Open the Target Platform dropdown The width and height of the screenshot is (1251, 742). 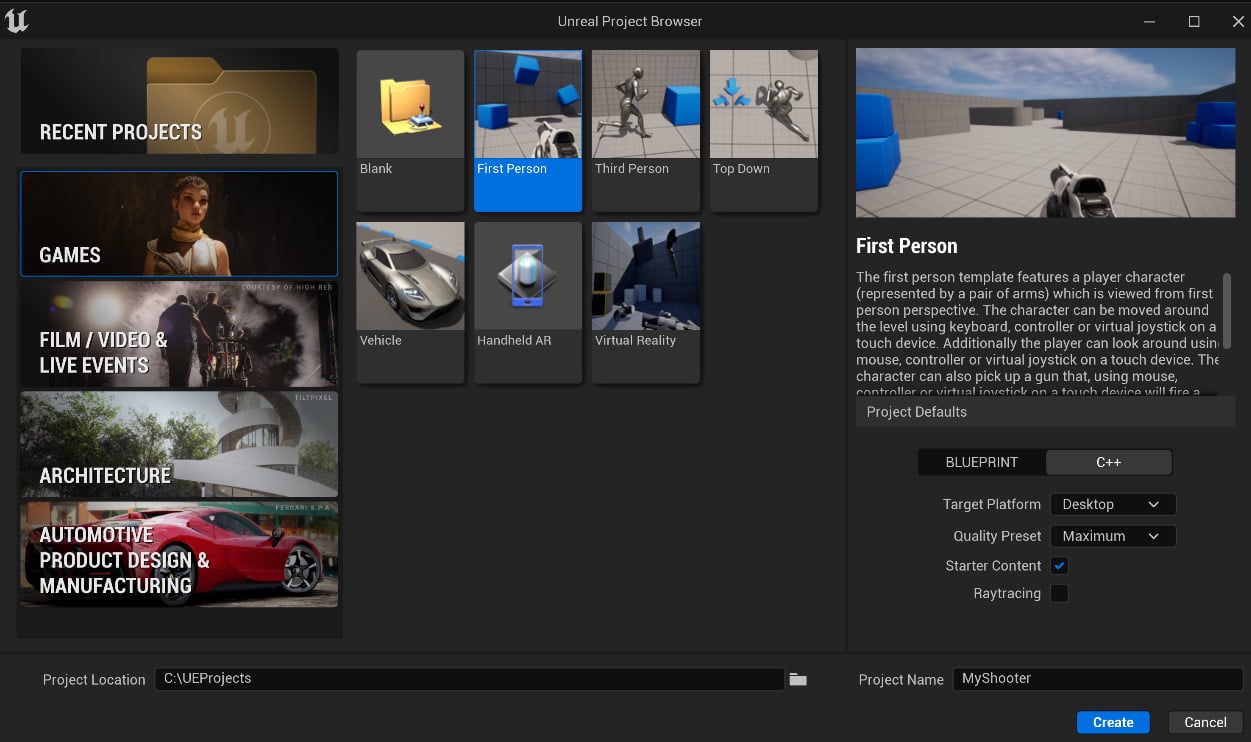pos(1113,505)
